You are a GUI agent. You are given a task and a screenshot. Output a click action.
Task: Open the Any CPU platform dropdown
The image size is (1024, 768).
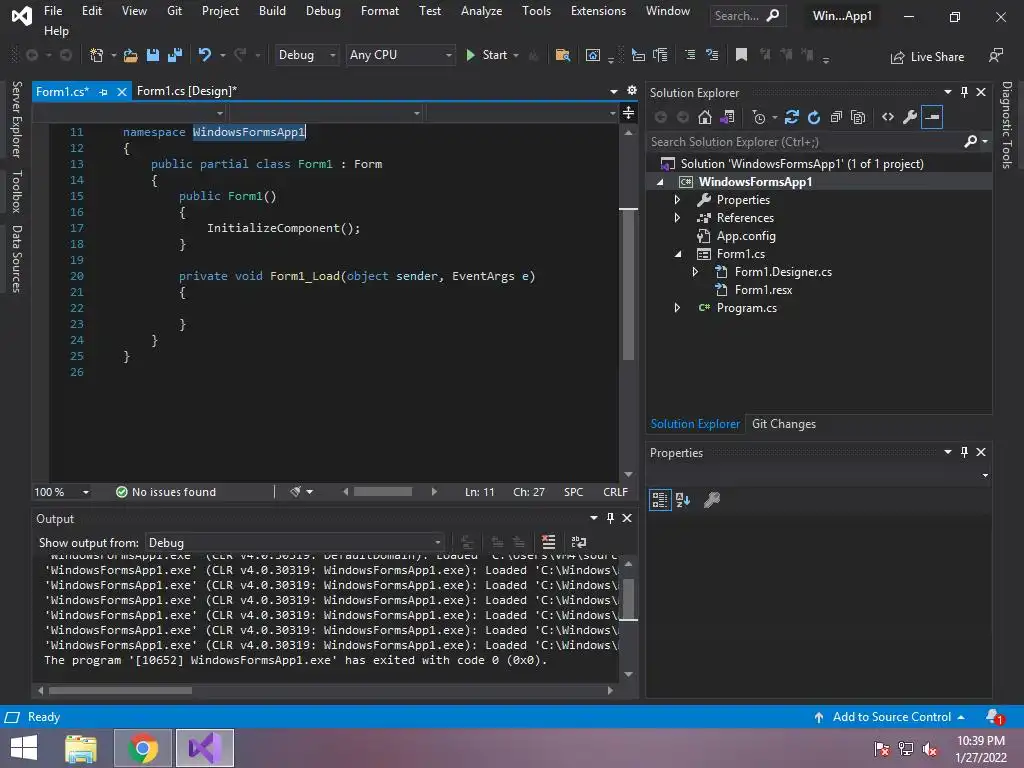click(400, 56)
